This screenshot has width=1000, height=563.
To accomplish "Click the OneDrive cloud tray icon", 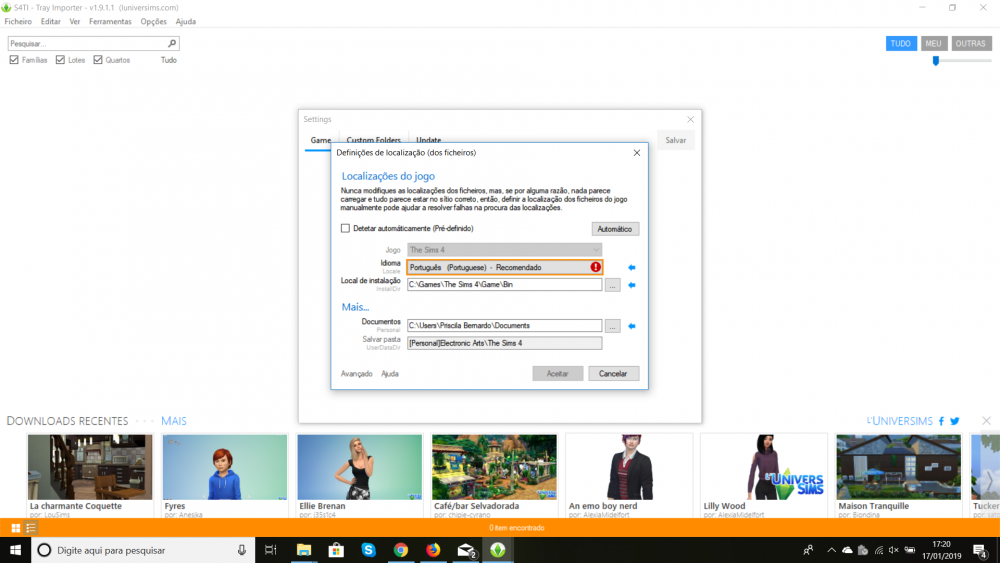I will point(847,550).
